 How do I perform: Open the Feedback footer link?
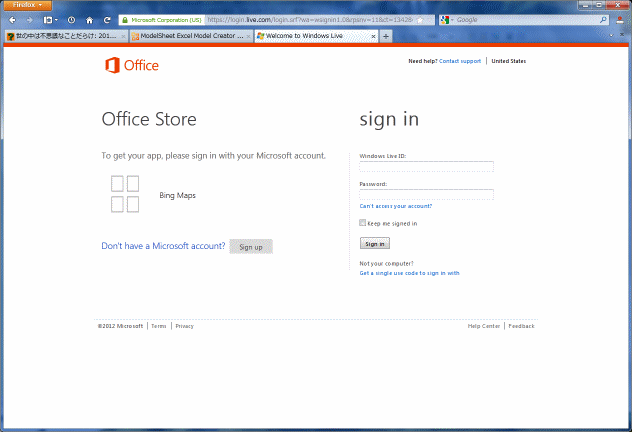(522, 326)
